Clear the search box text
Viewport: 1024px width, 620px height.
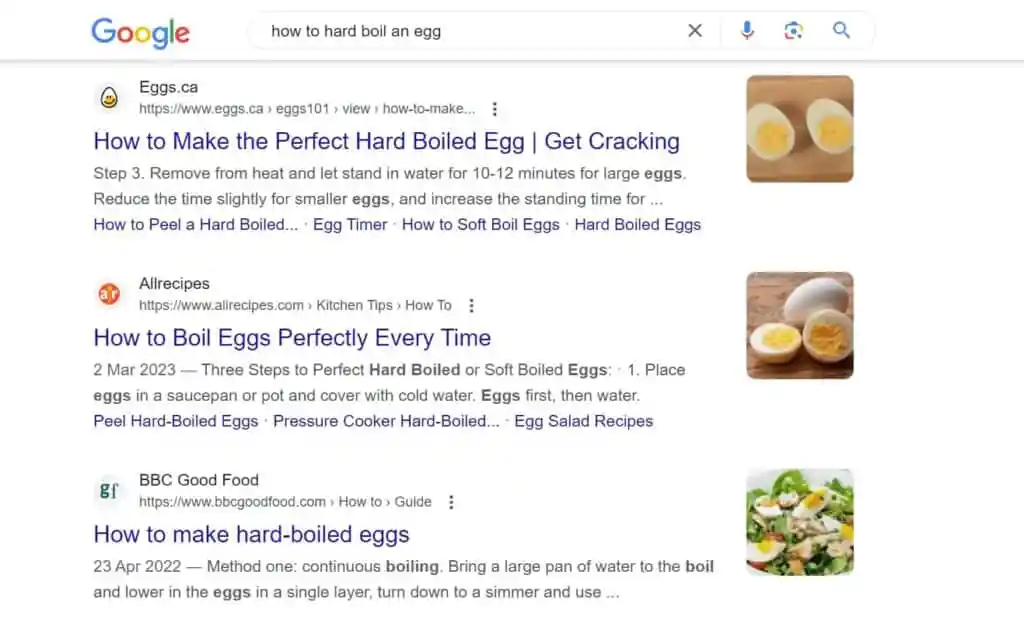(x=695, y=31)
